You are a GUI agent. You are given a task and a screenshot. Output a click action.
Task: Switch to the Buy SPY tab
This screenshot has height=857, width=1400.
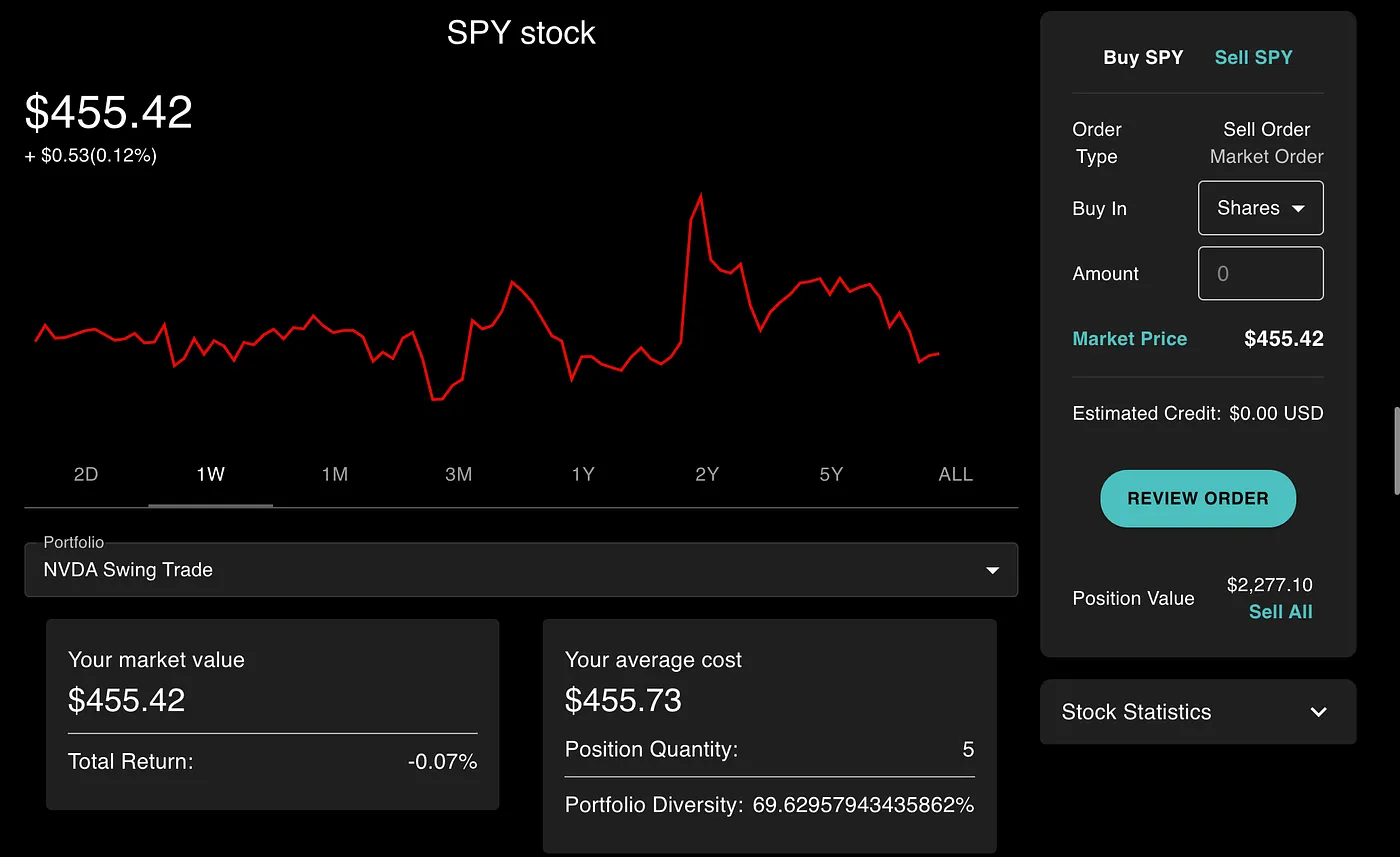1143,58
